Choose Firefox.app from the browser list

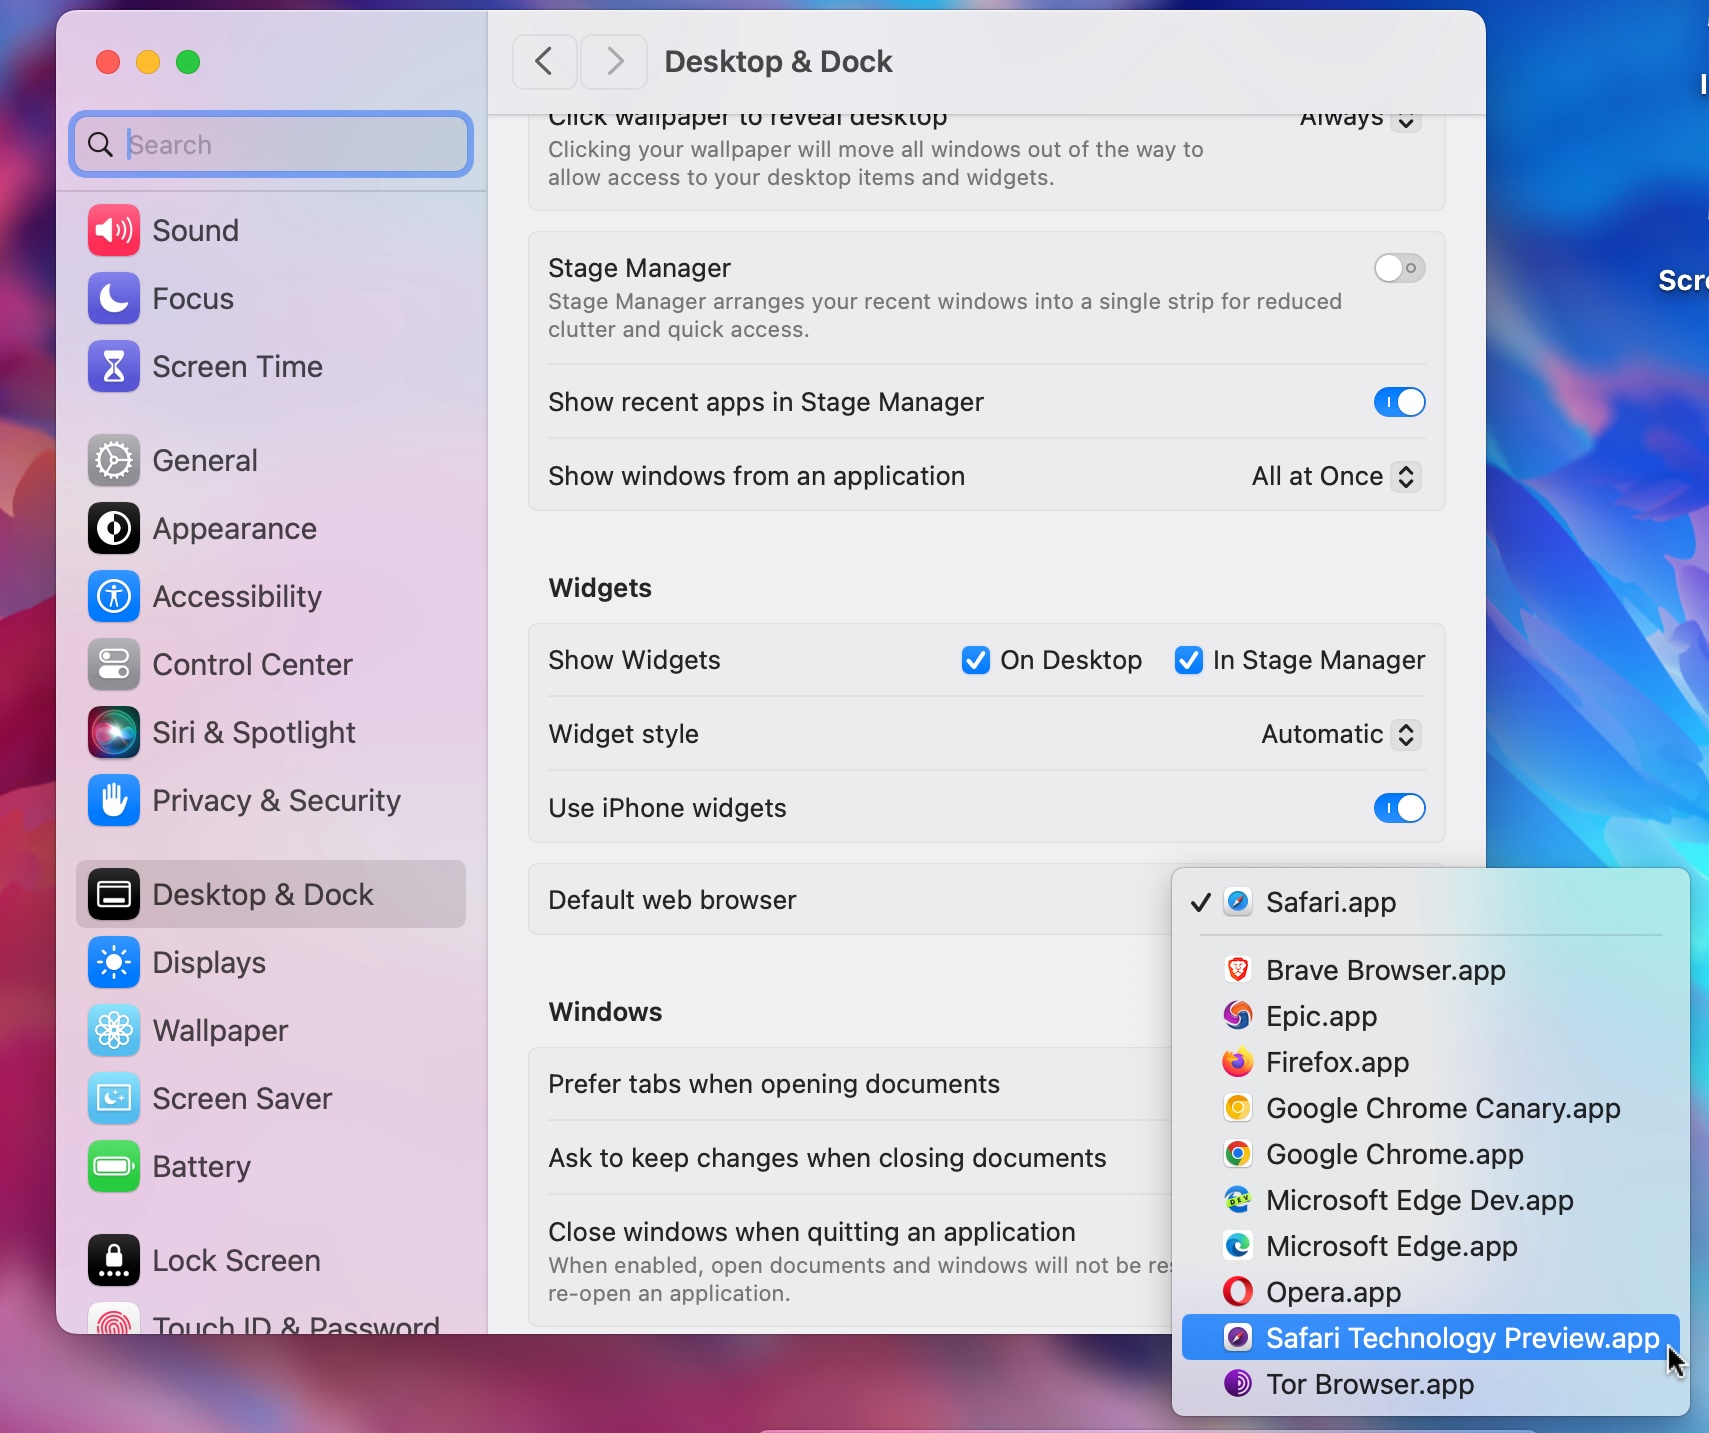[1336, 1062]
